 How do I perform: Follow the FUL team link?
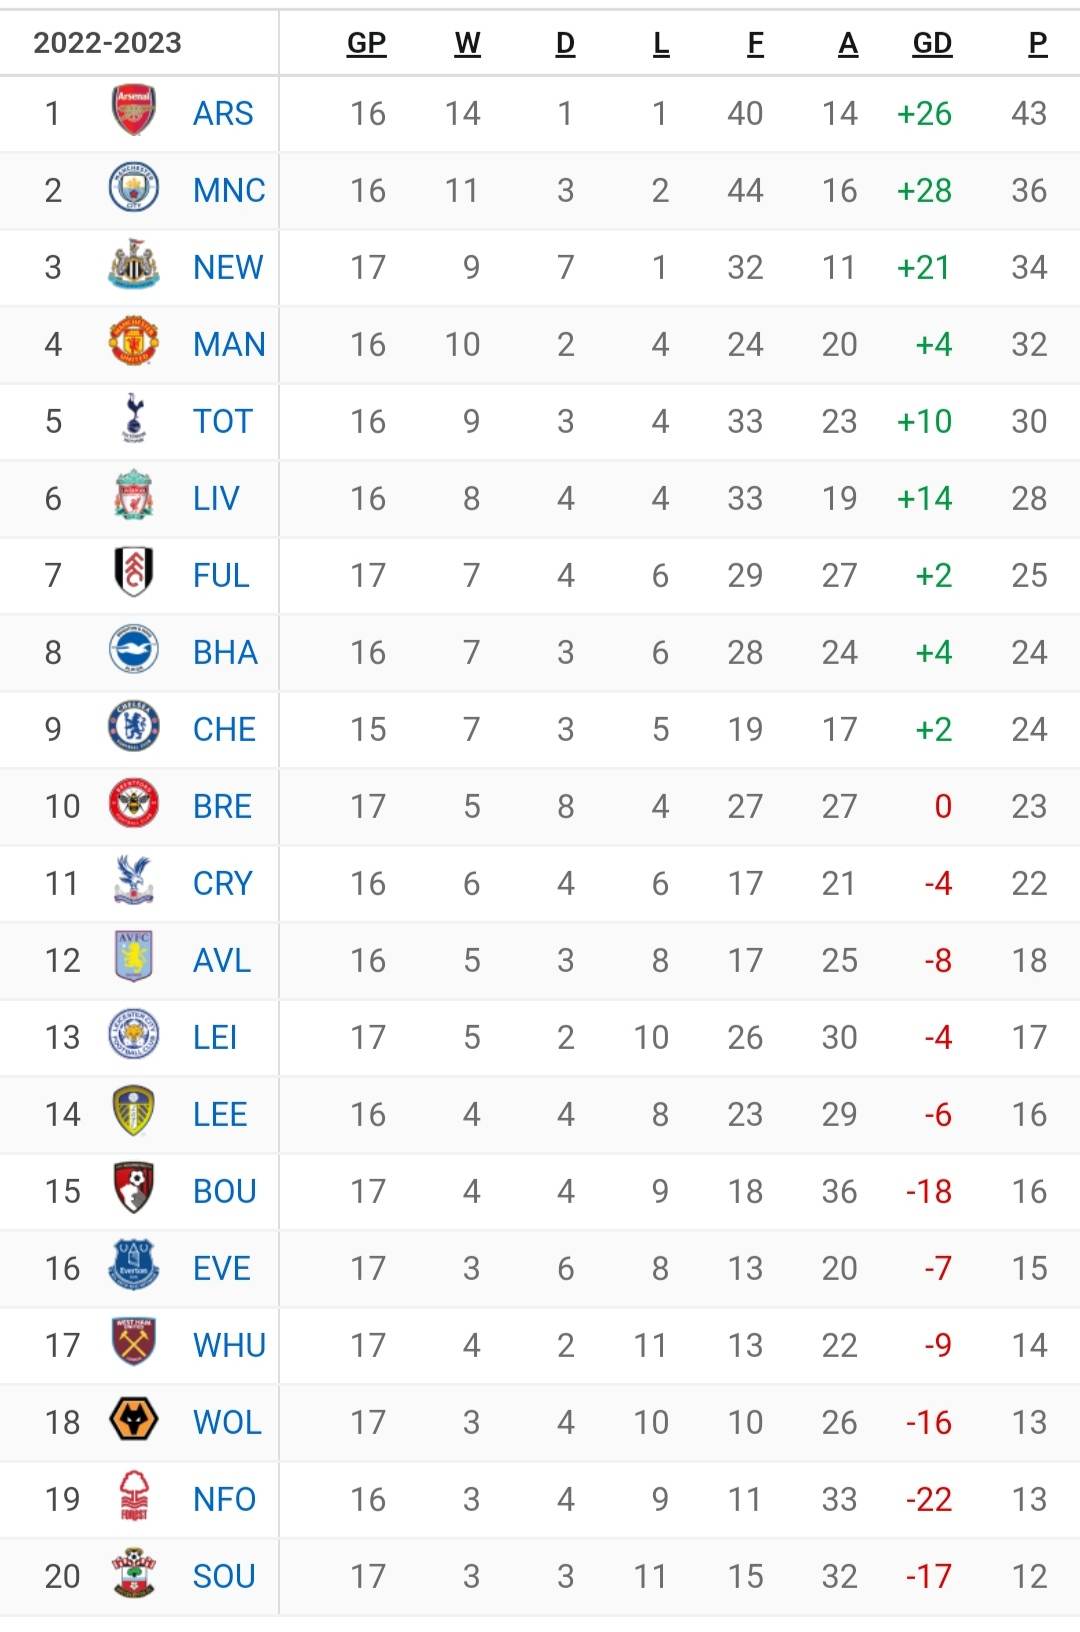pos(221,575)
